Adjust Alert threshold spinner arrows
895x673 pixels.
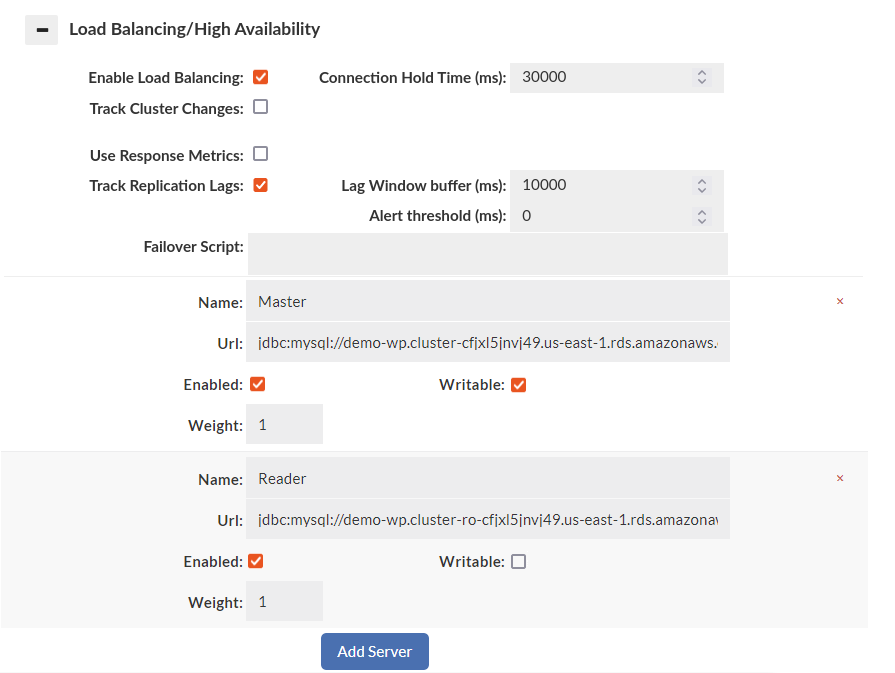point(702,216)
